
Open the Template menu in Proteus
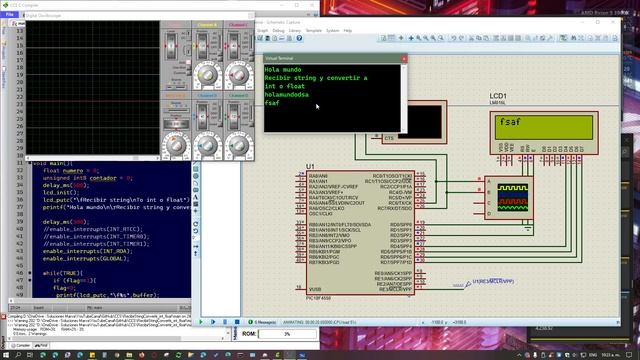tap(313, 31)
